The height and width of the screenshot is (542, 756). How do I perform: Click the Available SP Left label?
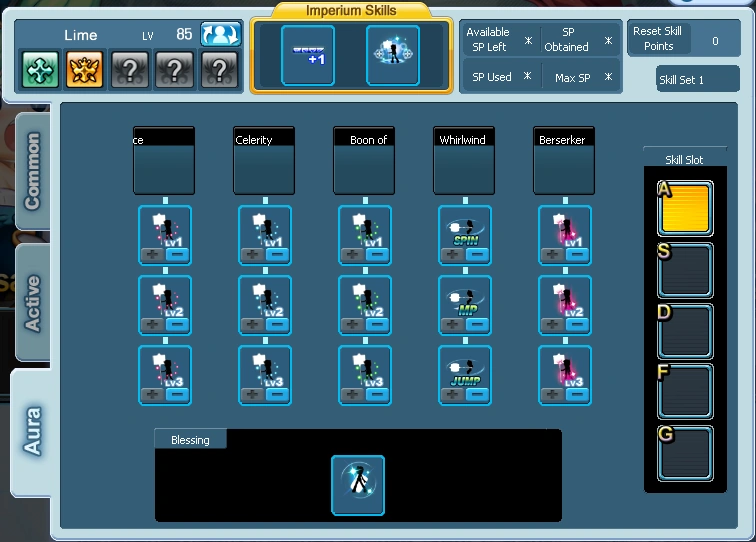click(488, 39)
